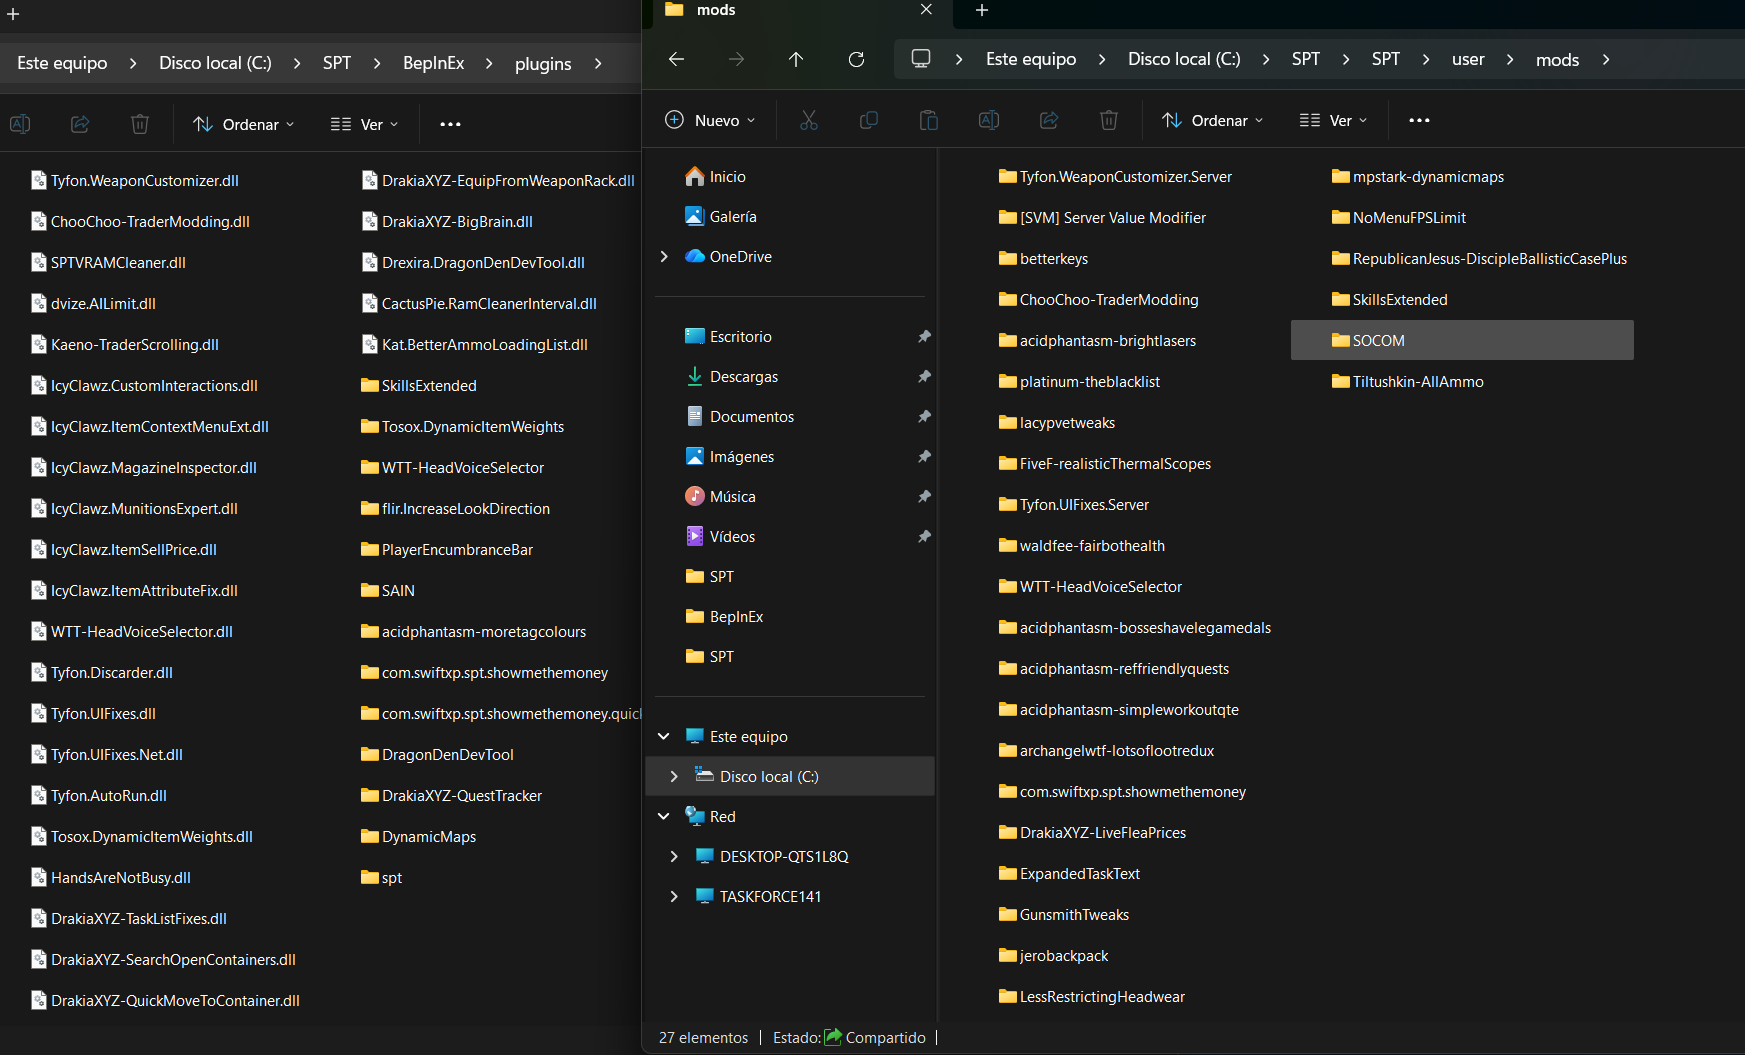The width and height of the screenshot is (1745, 1055).
Task: Click the Share icon in the mods toolbar
Action: [x=1049, y=120]
